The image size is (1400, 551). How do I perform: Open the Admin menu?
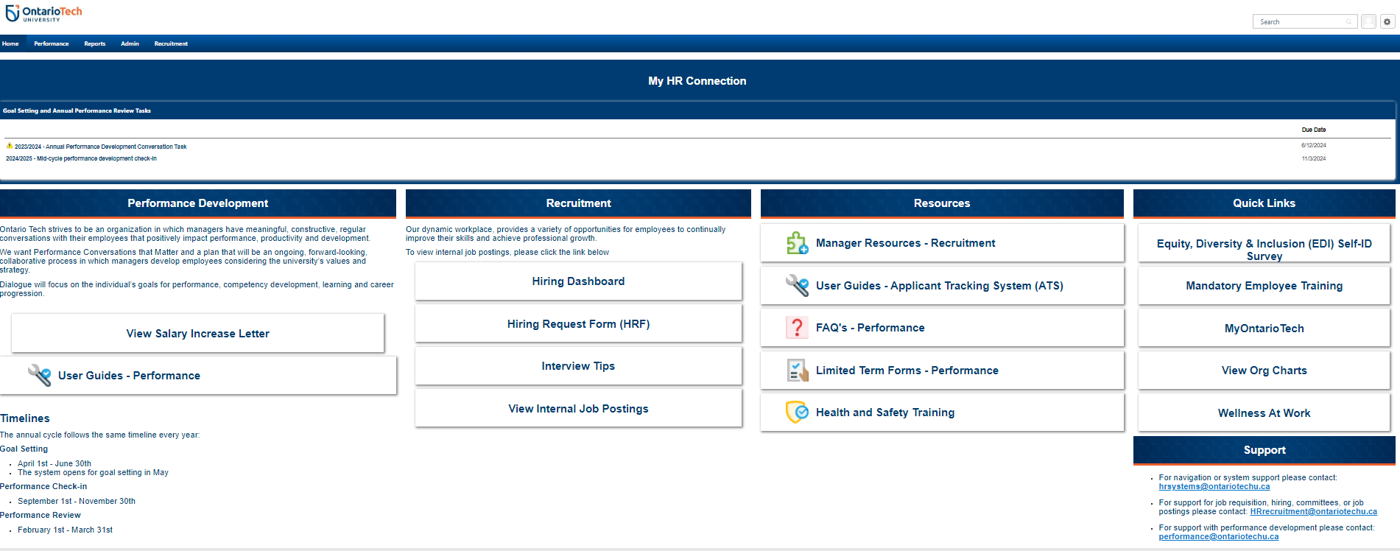click(130, 44)
